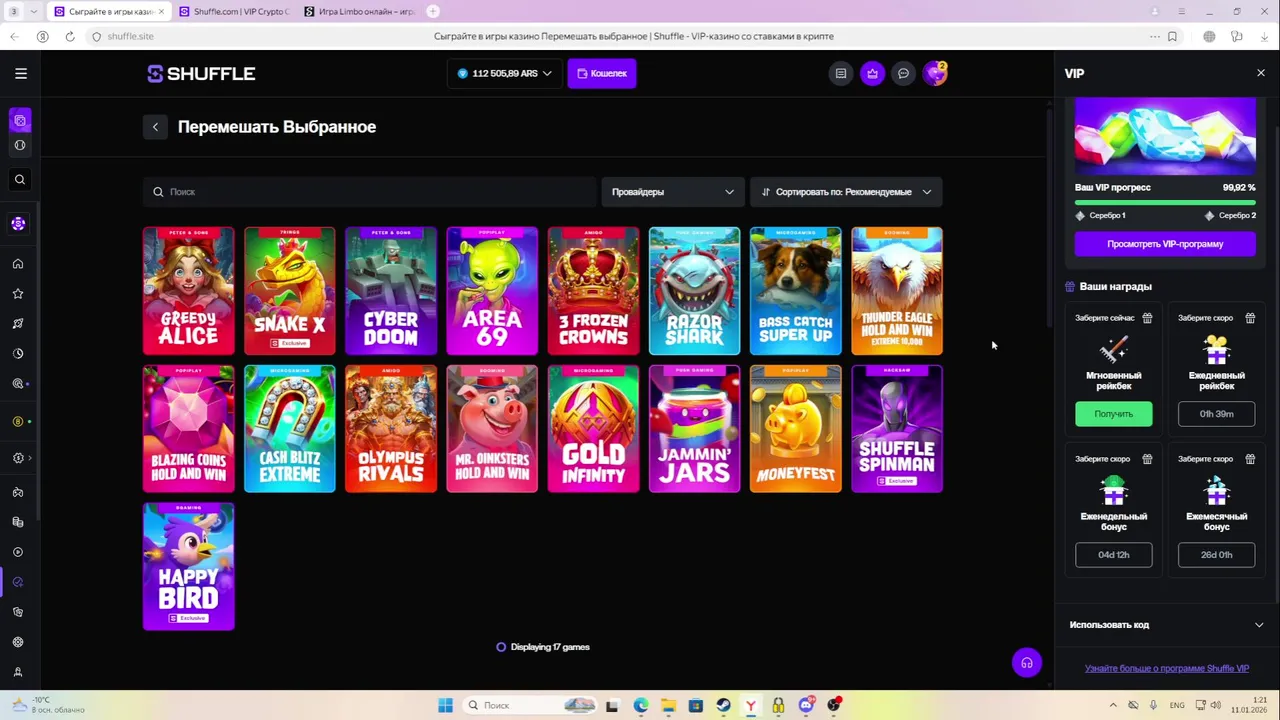Open the hamburger menu
The height and width of the screenshot is (720, 1280).
(x=21, y=73)
